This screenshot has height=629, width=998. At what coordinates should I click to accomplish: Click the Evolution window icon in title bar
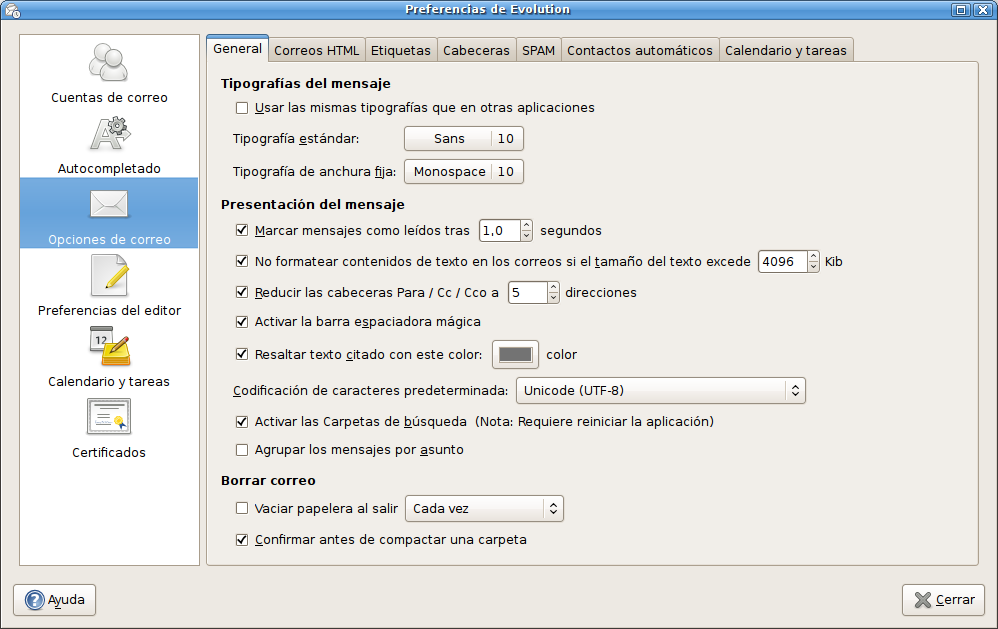pyautogui.click(x=12, y=10)
